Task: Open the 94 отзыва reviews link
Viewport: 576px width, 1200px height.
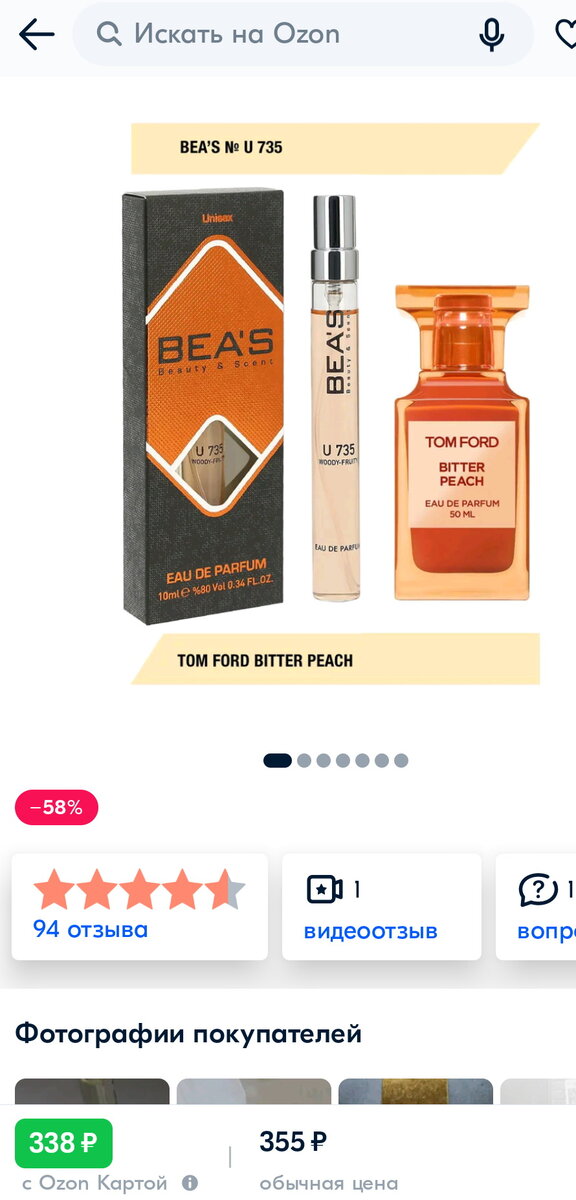Action: coord(90,929)
